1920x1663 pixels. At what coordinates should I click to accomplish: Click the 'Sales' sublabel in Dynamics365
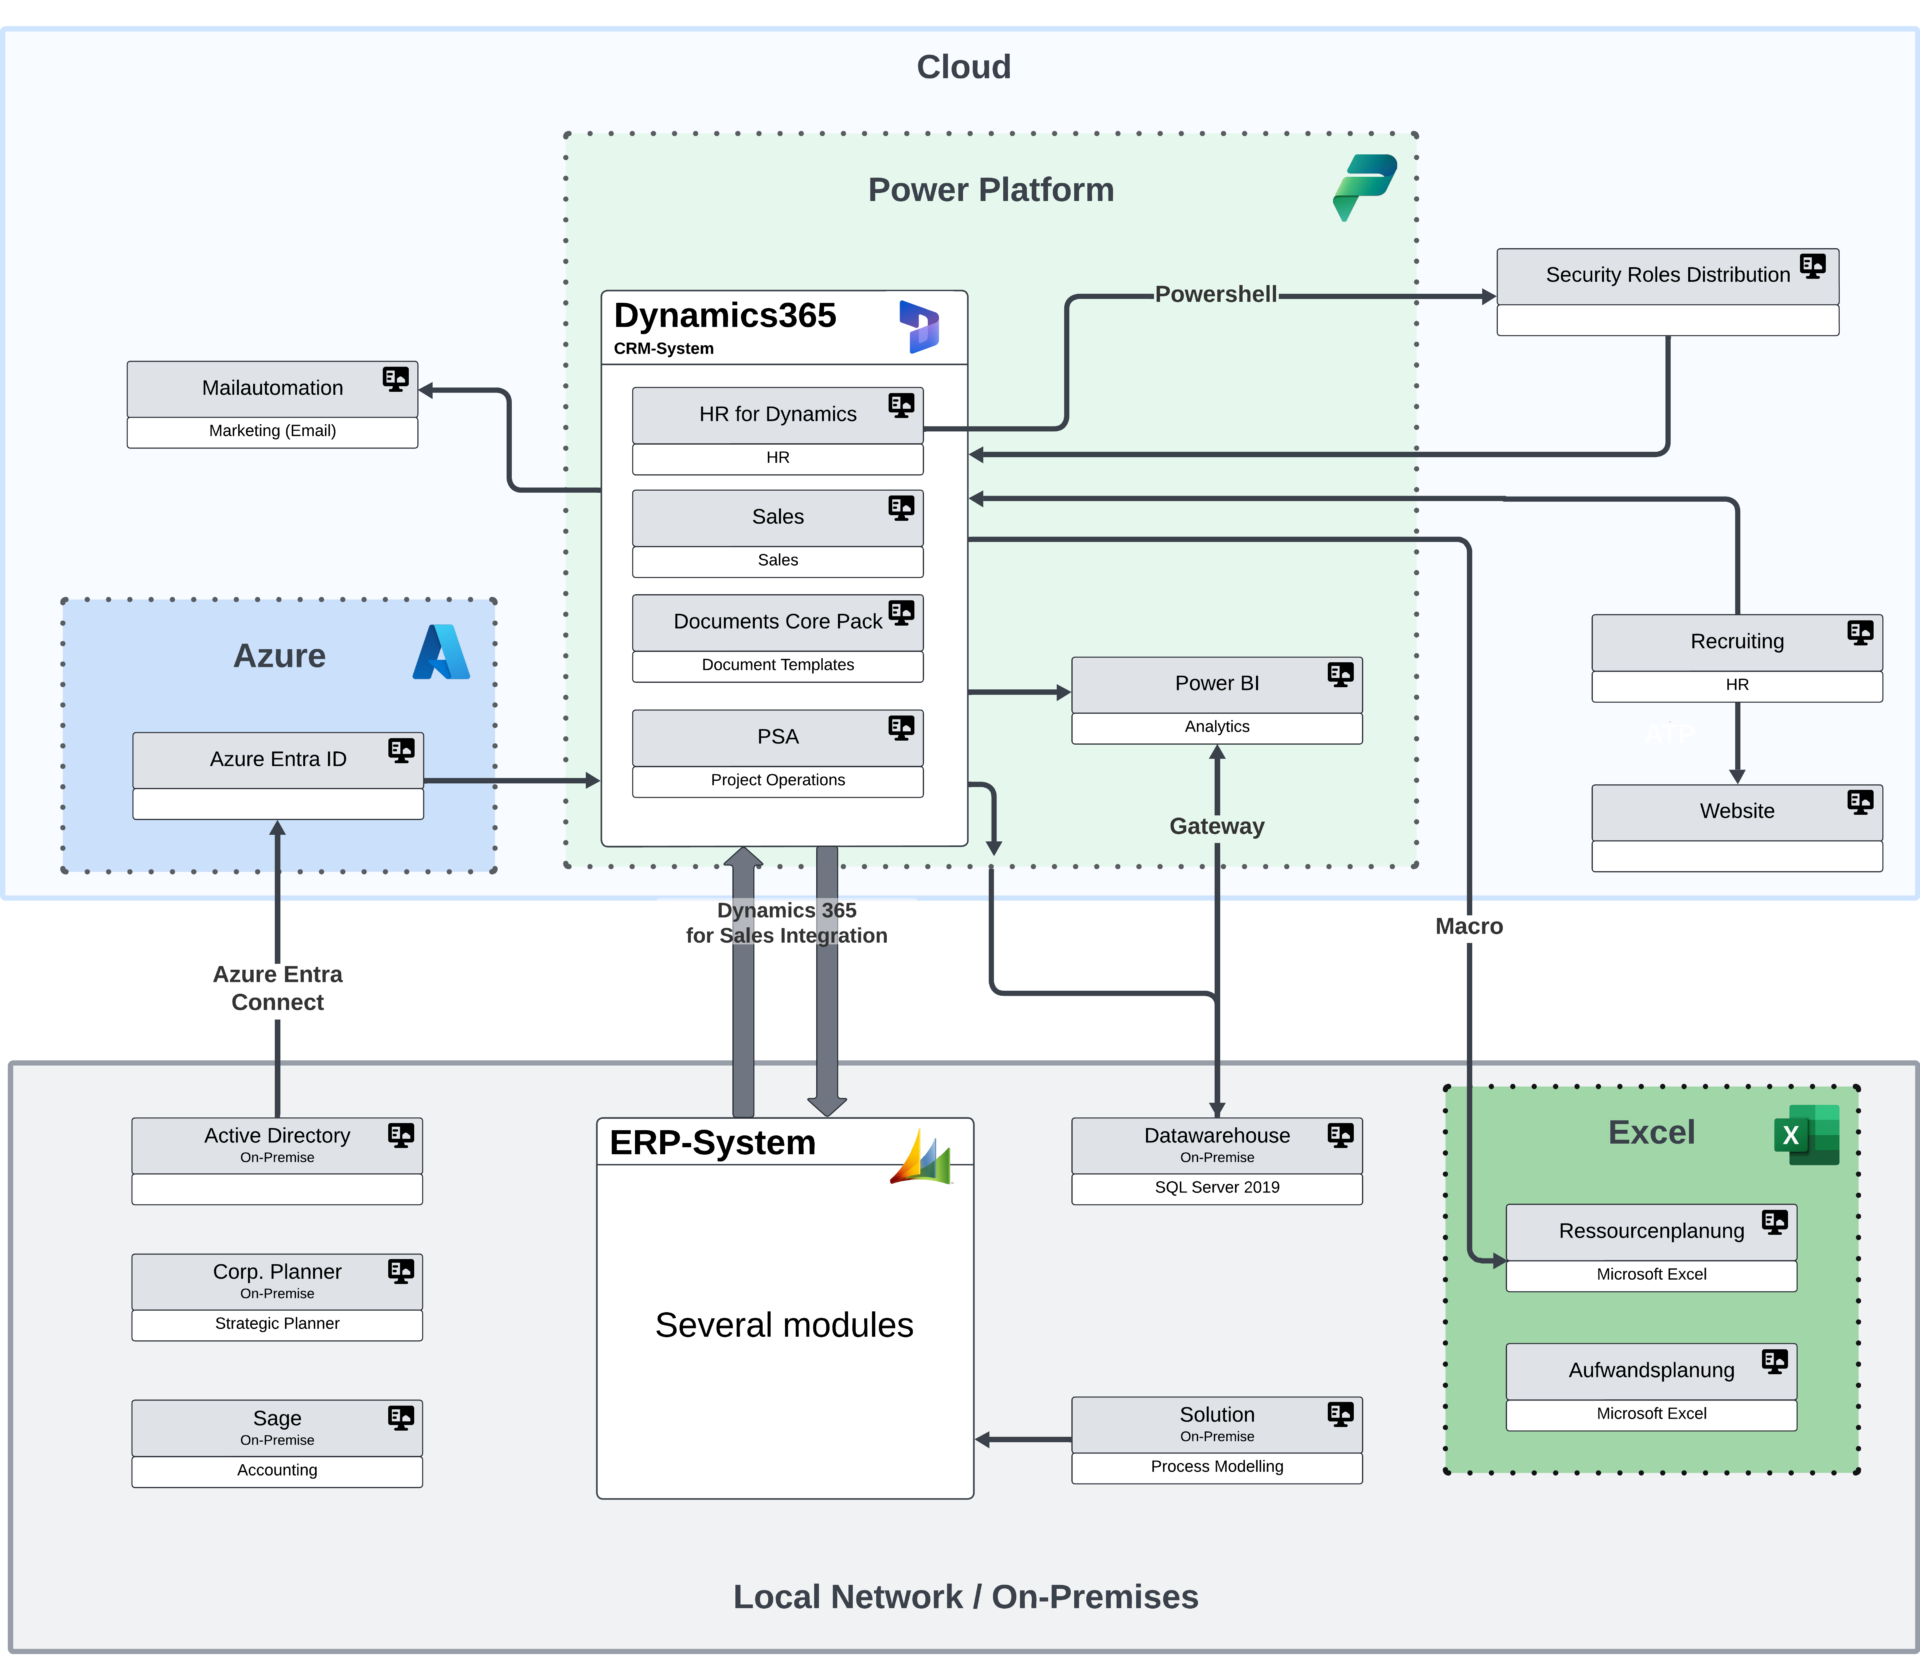point(778,560)
